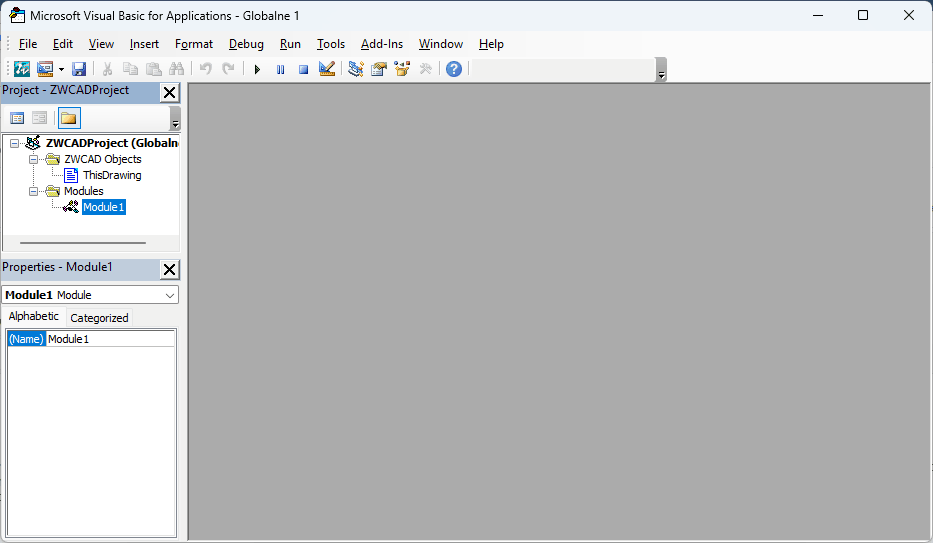Click the cursor position box in toolbar

pyautogui.click(x=563, y=70)
